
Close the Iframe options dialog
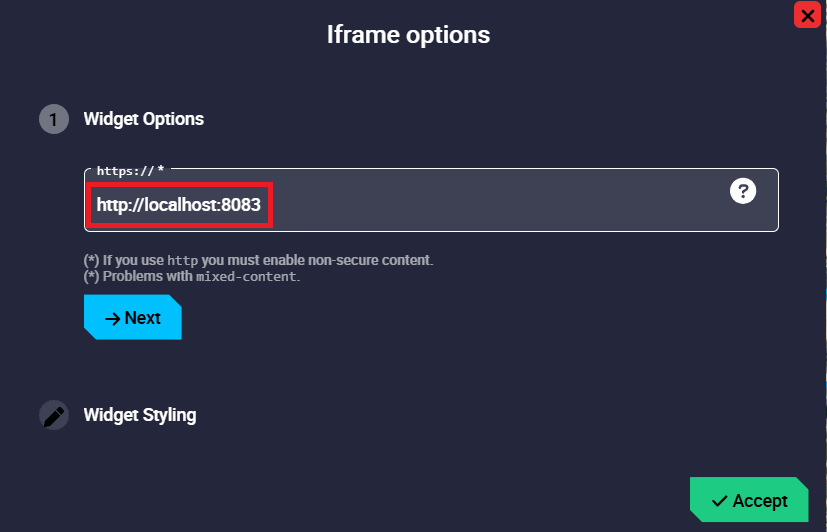[x=807, y=15]
